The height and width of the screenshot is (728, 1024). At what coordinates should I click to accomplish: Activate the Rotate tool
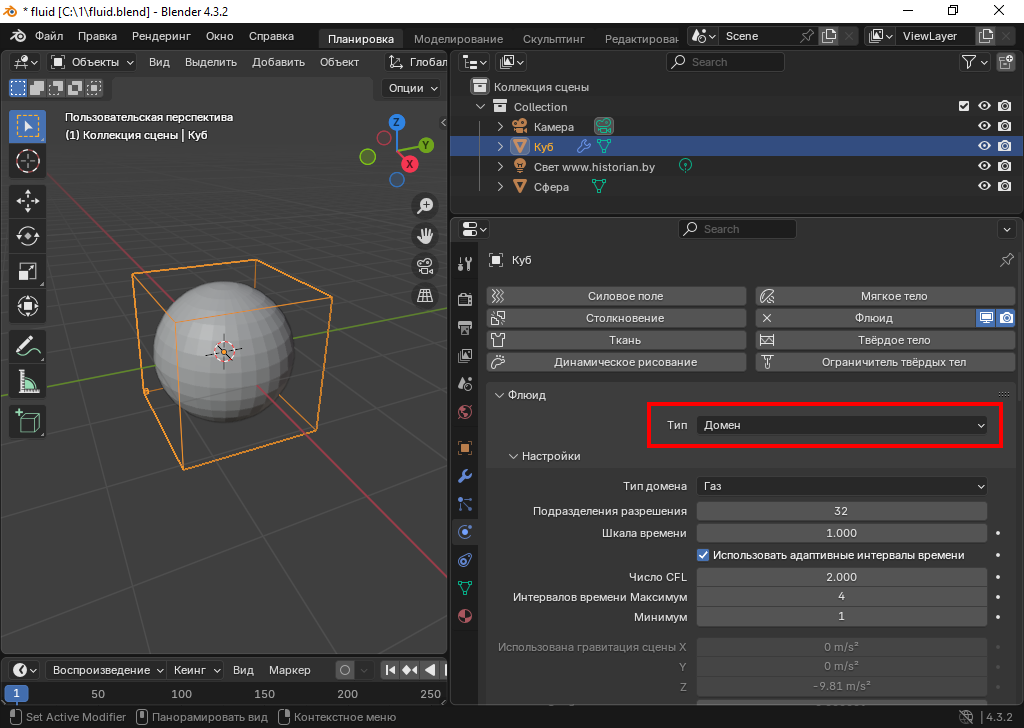pyautogui.click(x=27, y=236)
